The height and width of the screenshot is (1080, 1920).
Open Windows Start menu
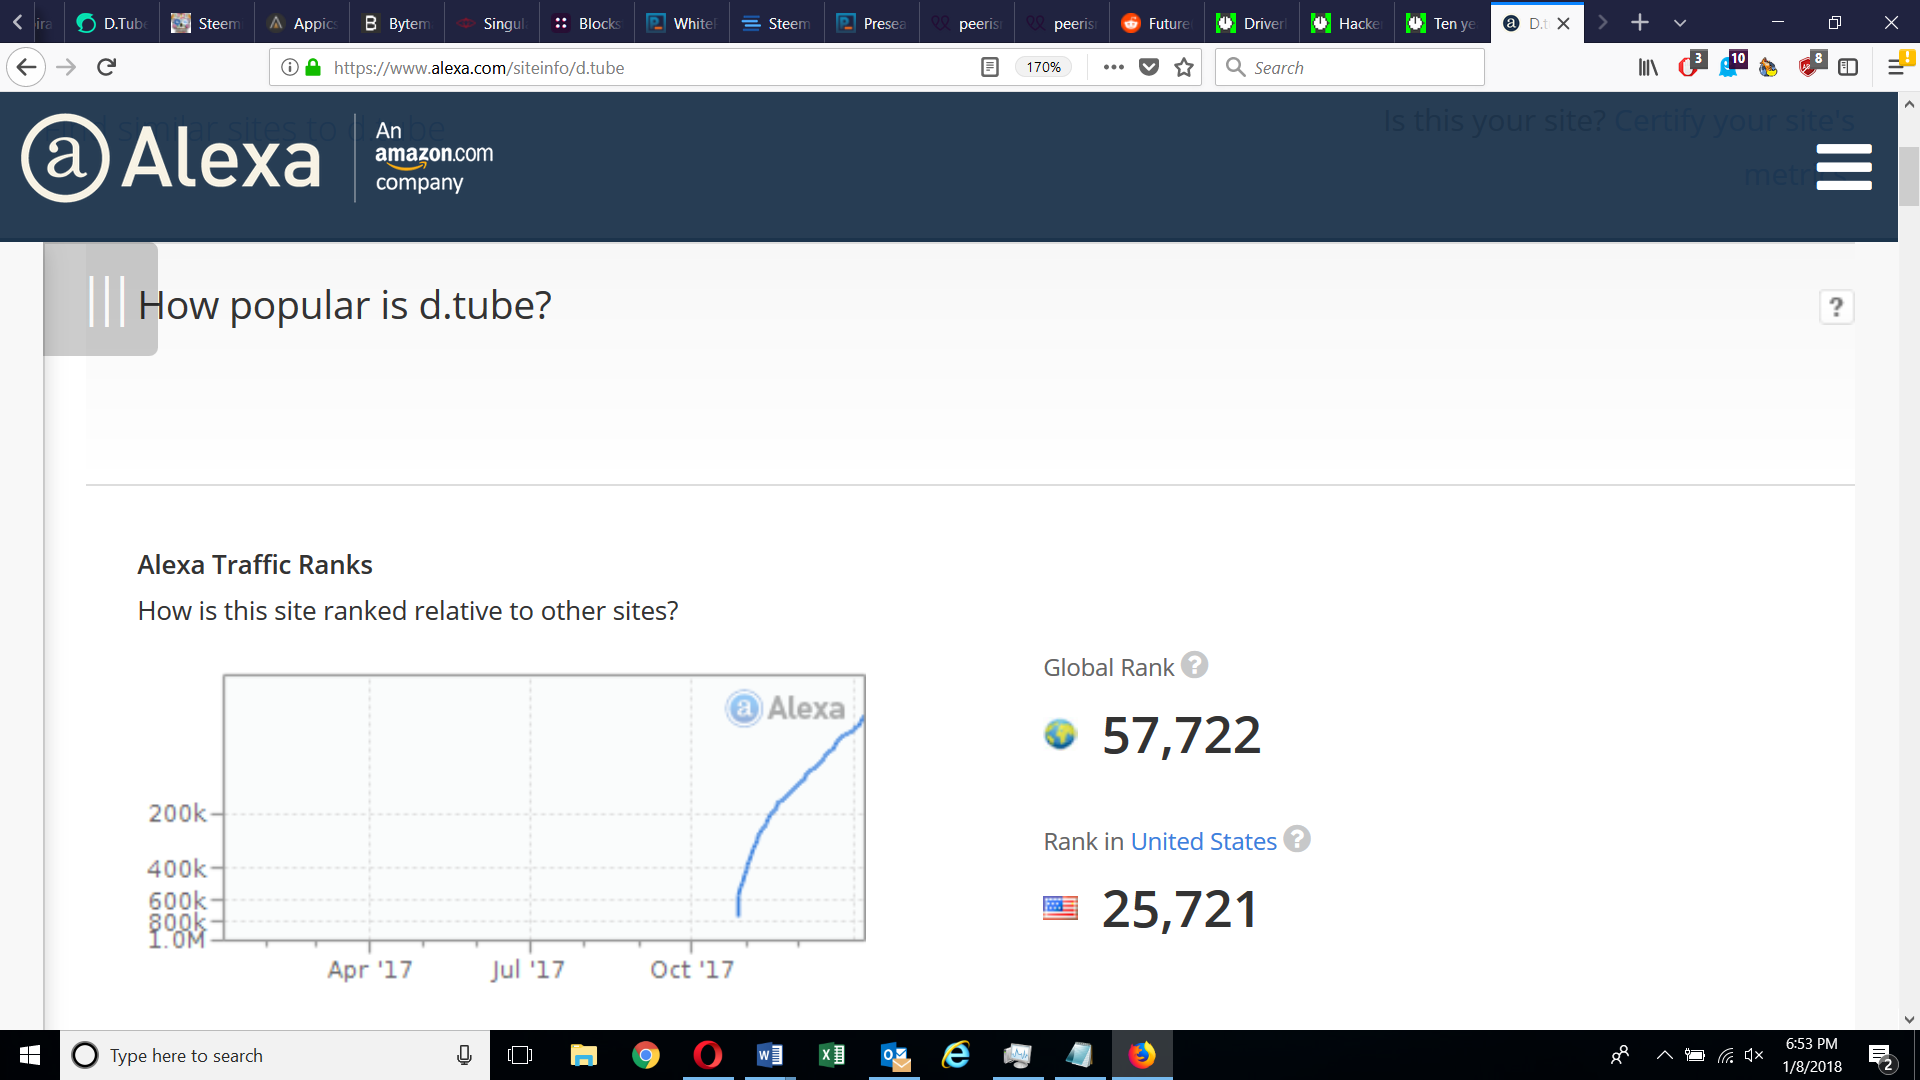pyautogui.click(x=30, y=1055)
